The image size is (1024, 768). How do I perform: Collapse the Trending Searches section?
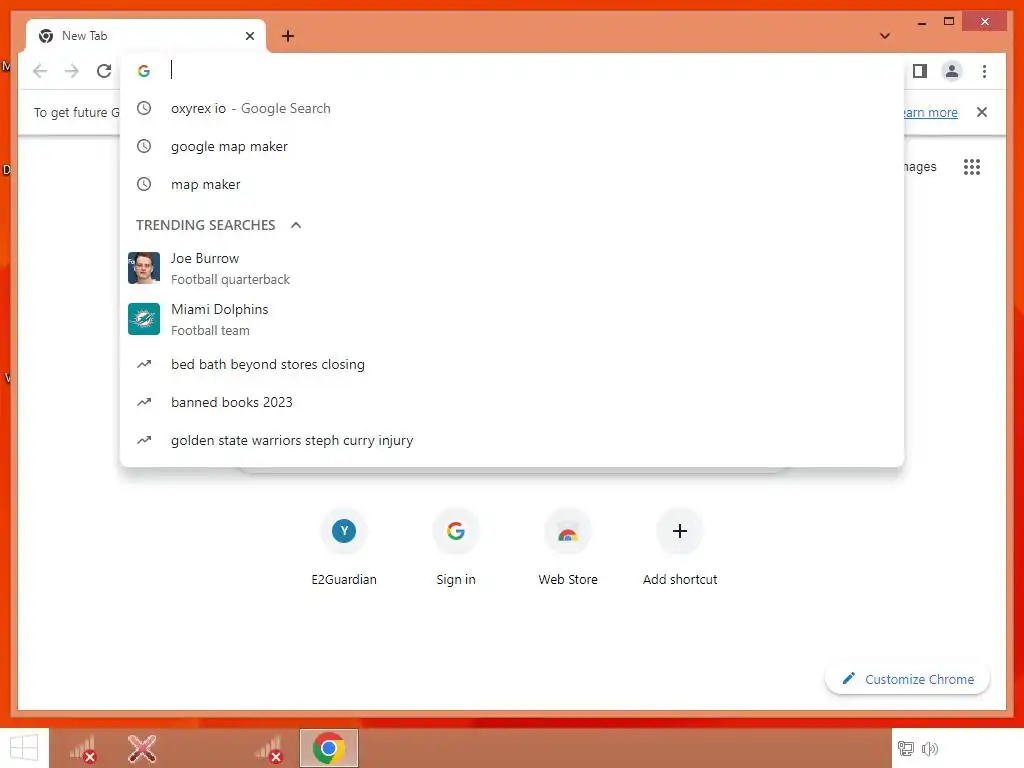tap(296, 225)
